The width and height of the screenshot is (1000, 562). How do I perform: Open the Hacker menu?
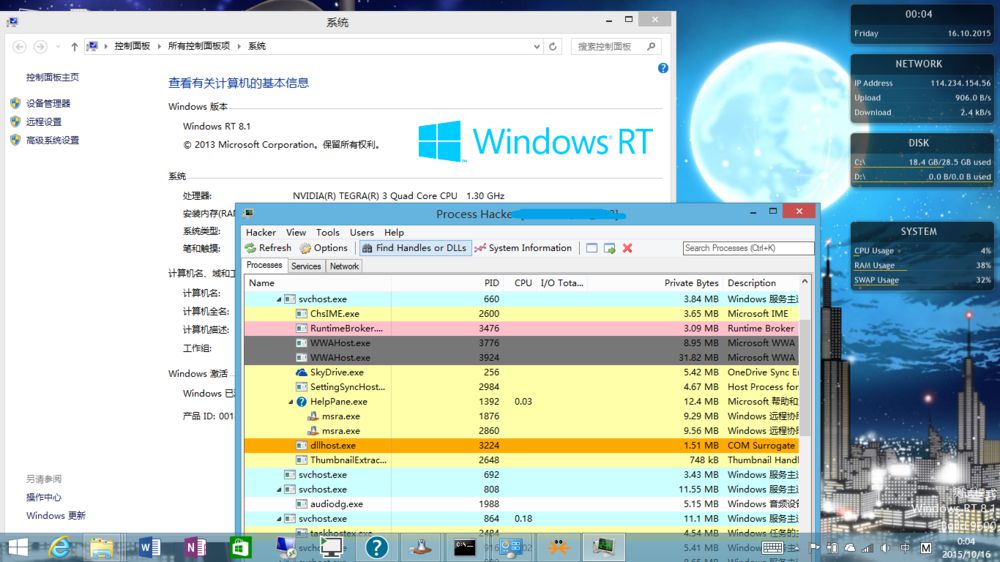click(261, 232)
